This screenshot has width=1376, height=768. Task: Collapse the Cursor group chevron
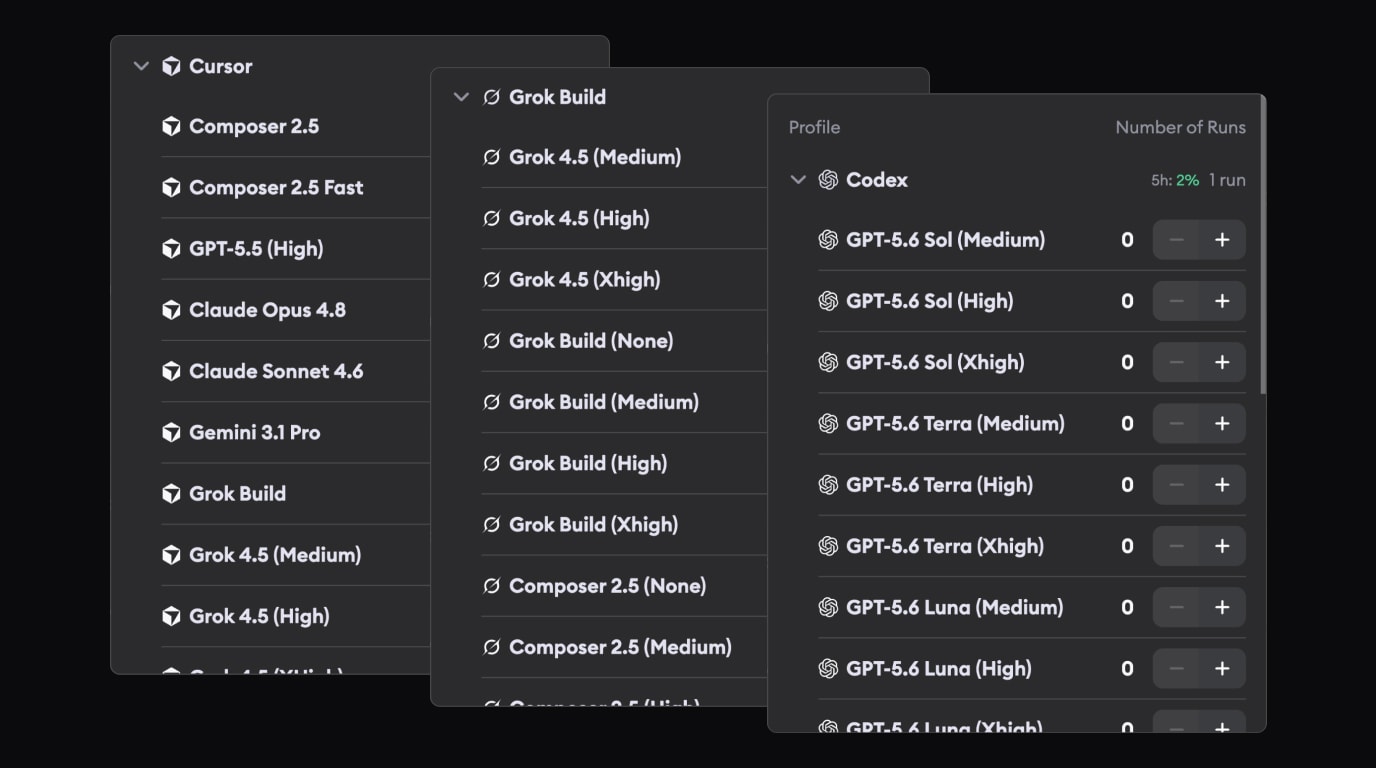point(141,66)
